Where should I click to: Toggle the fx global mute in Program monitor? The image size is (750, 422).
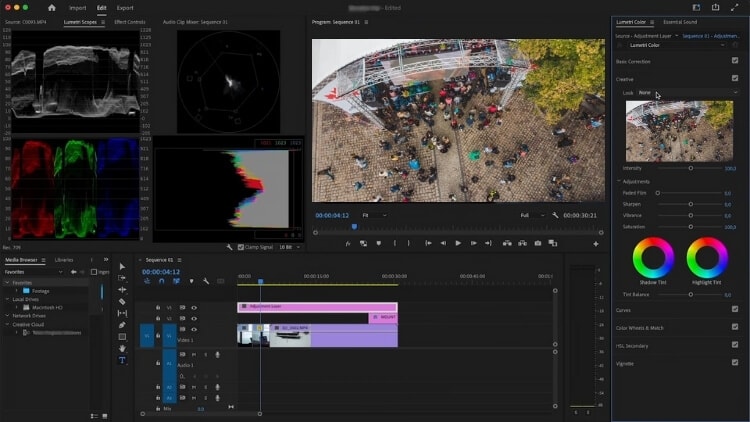348,243
